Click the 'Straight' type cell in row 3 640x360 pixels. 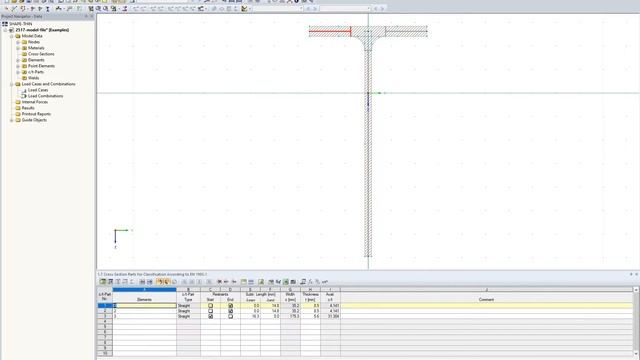pos(189,316)
